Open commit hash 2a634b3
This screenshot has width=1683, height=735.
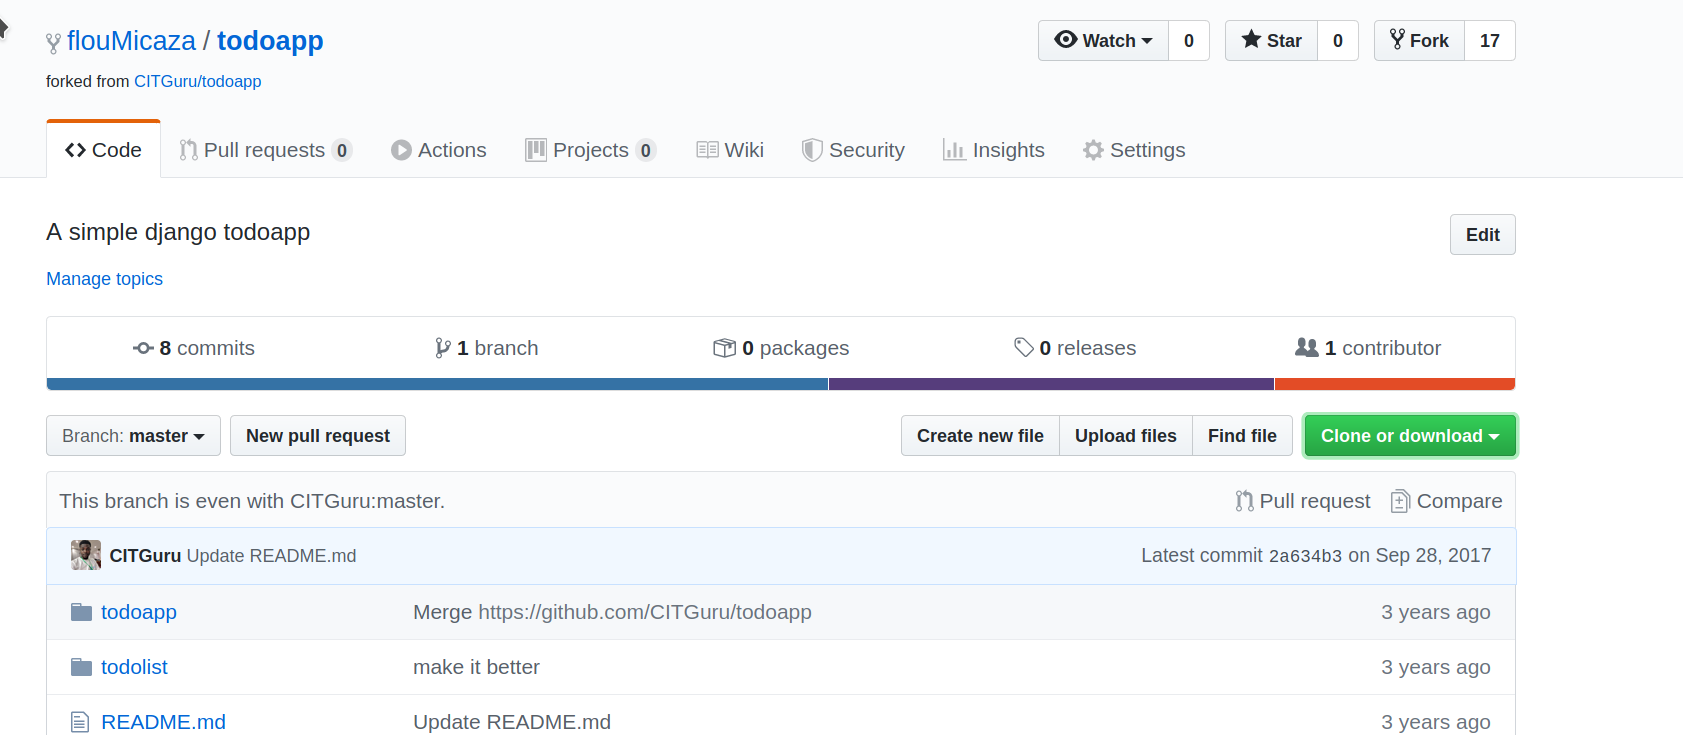[x=1305, y=556]
